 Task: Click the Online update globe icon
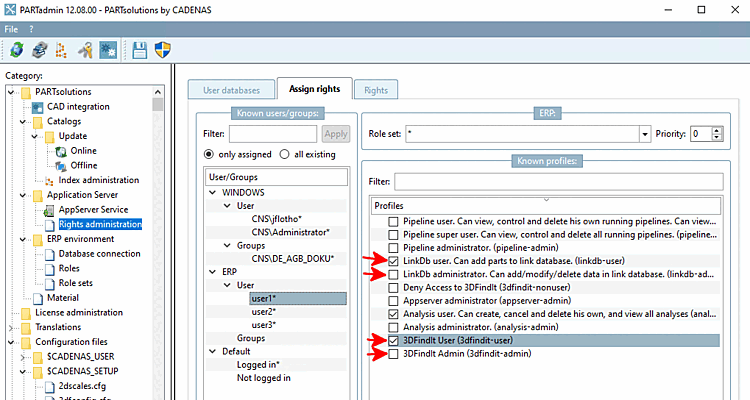click(61, 151)
